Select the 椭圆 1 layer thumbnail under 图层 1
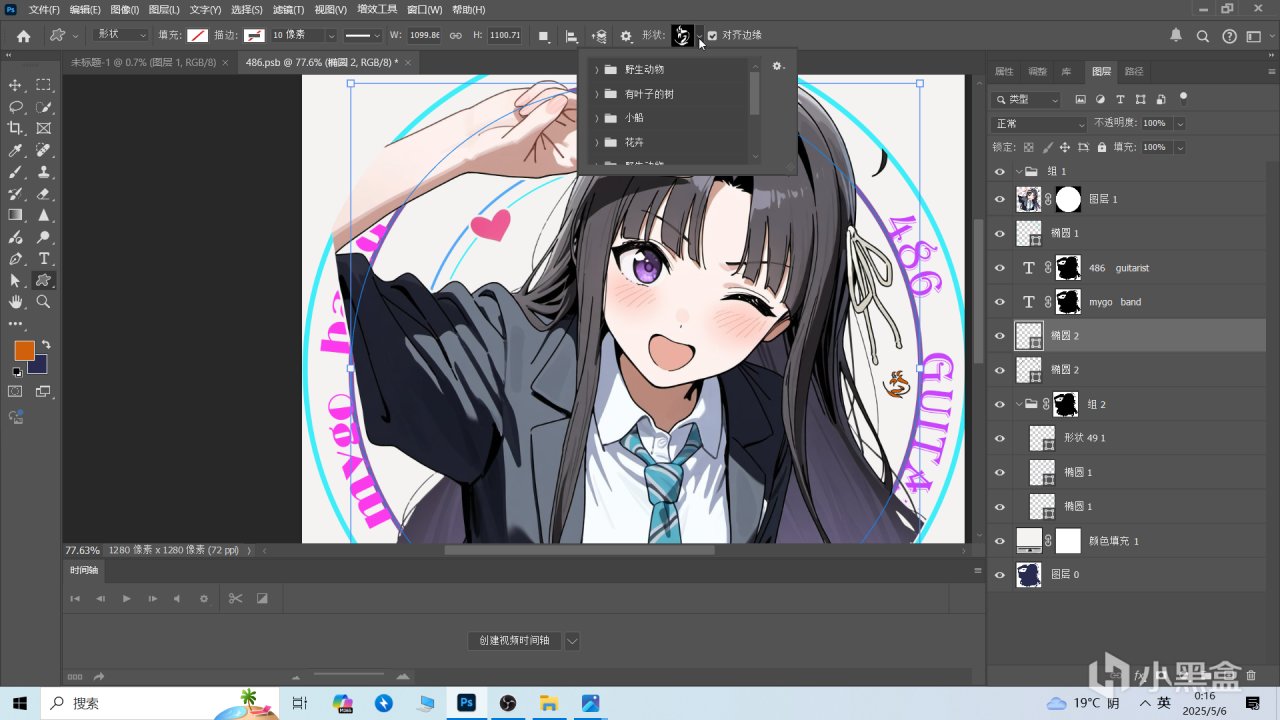This screenshot has width=1280, height=720. tap(1029, 233)
